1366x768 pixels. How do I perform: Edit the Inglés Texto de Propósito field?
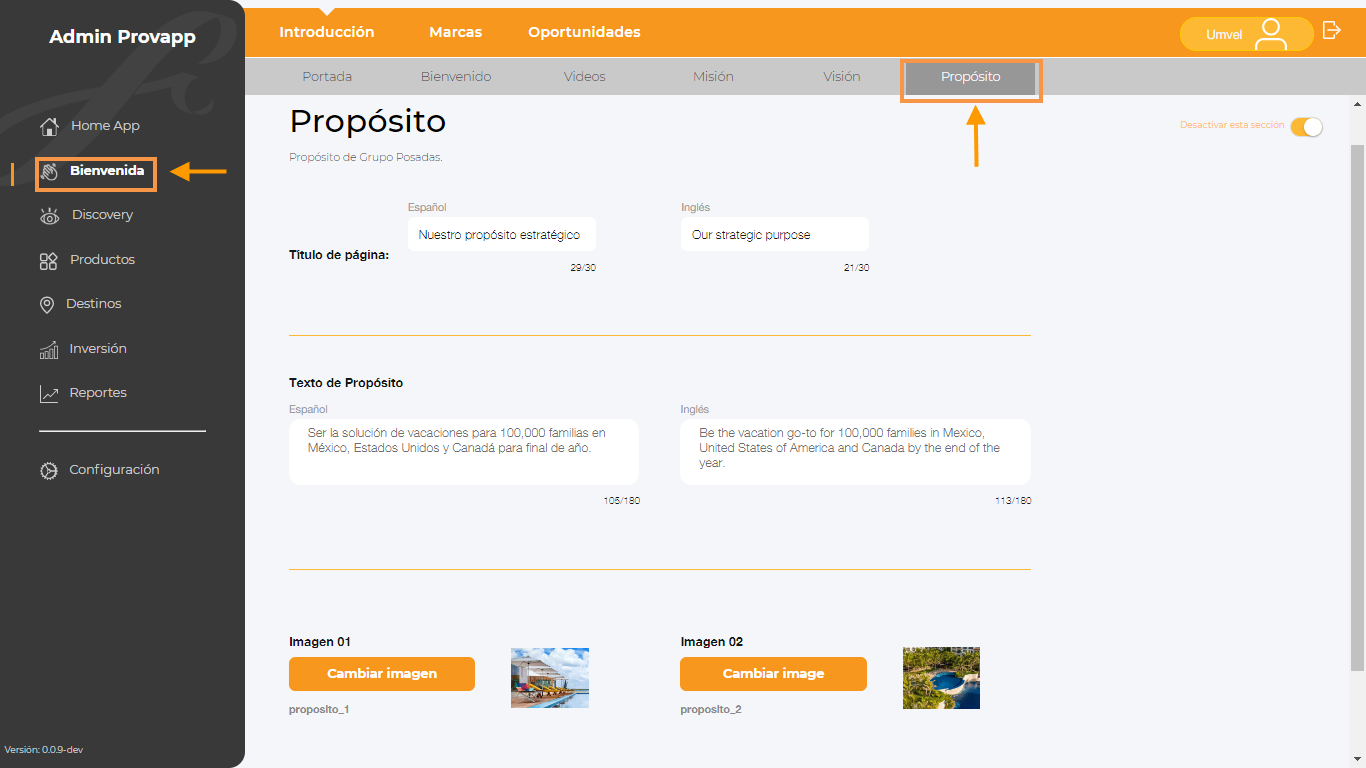point(855,452)
